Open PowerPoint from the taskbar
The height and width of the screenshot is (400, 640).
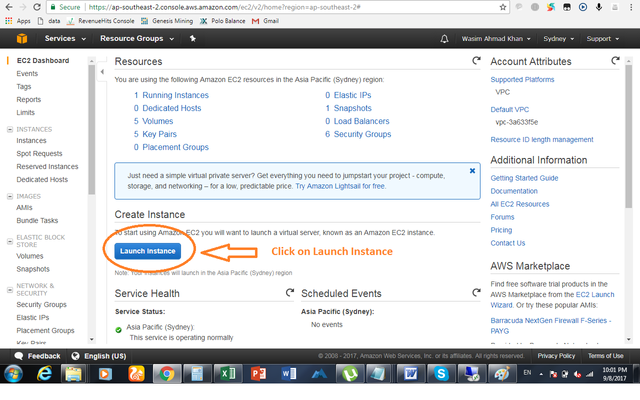tap(258, 373)
